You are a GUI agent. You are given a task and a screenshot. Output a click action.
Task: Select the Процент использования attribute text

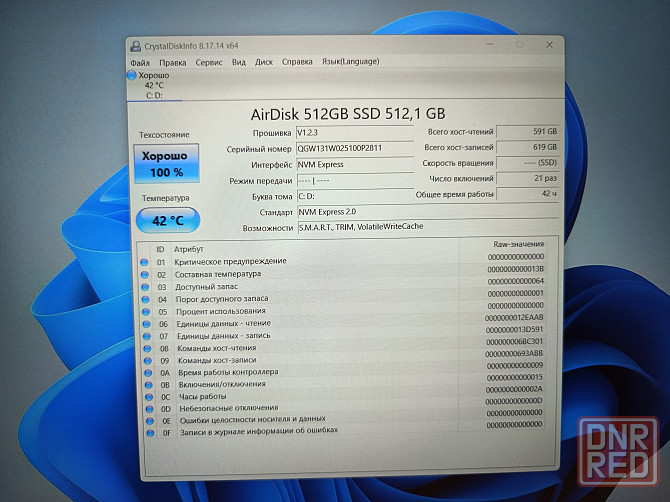tap(220, 311)
